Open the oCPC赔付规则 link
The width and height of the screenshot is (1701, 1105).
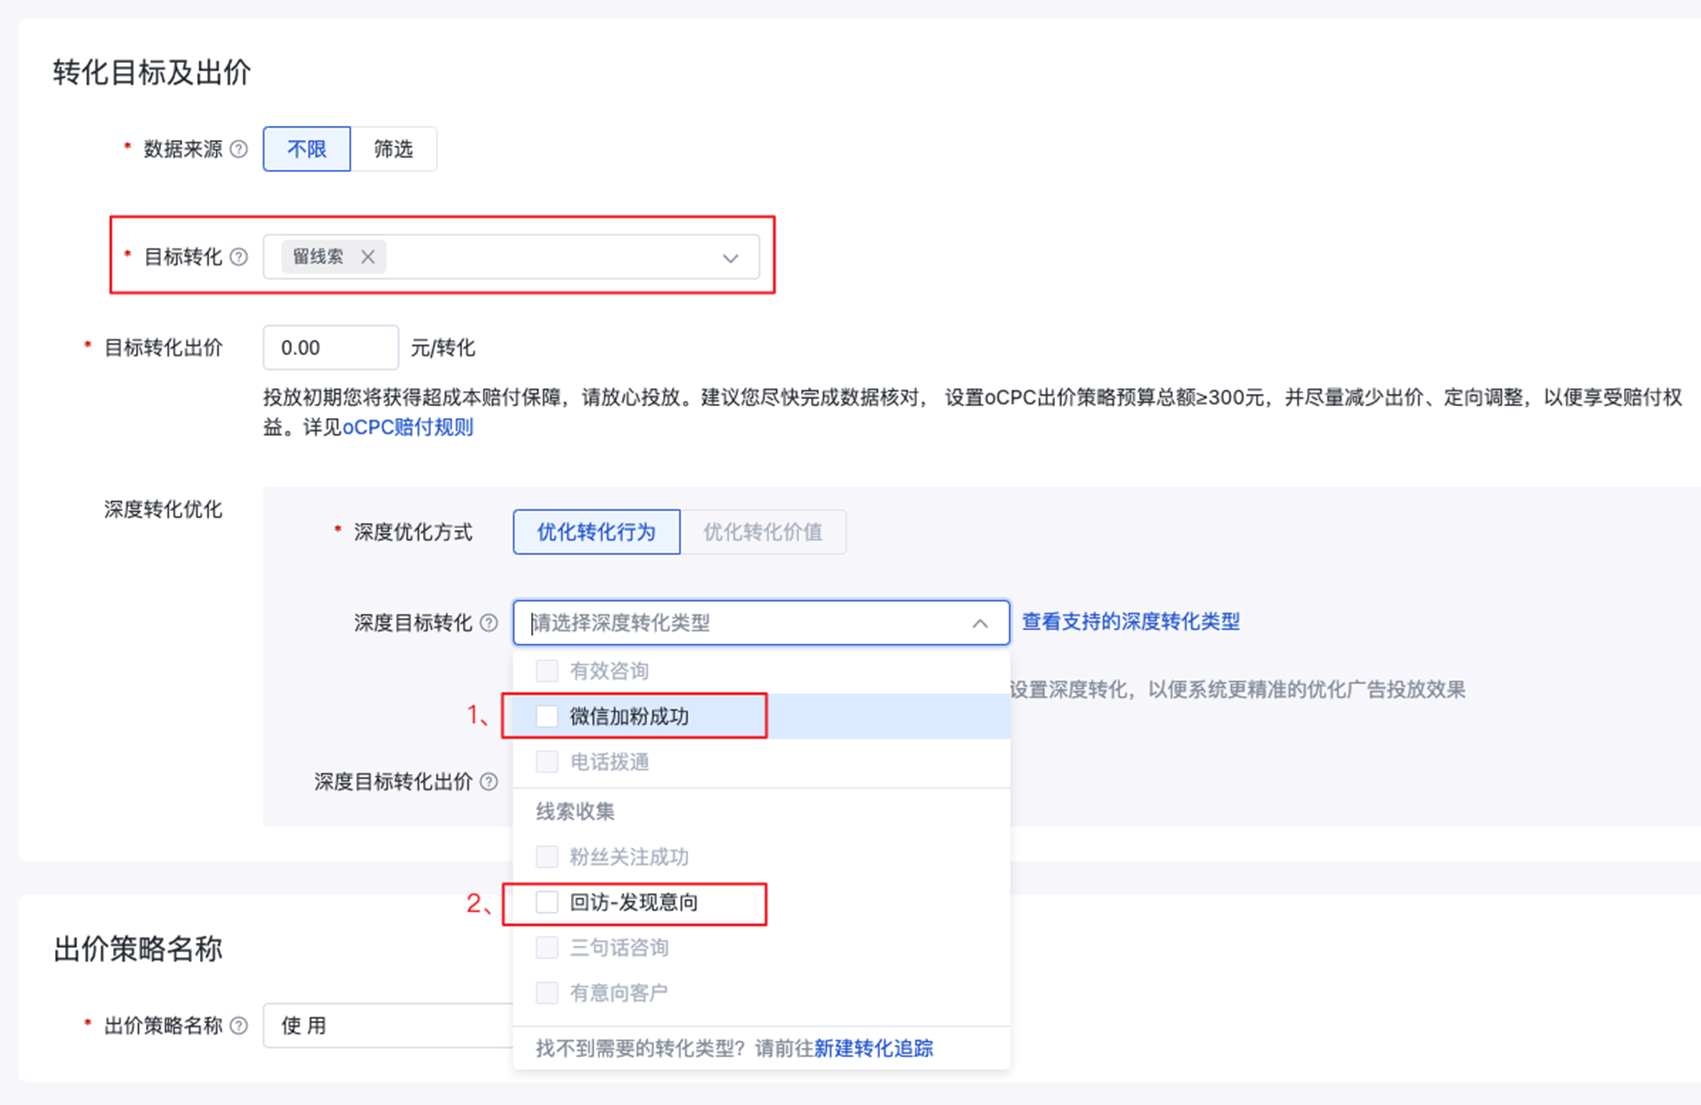408,427
